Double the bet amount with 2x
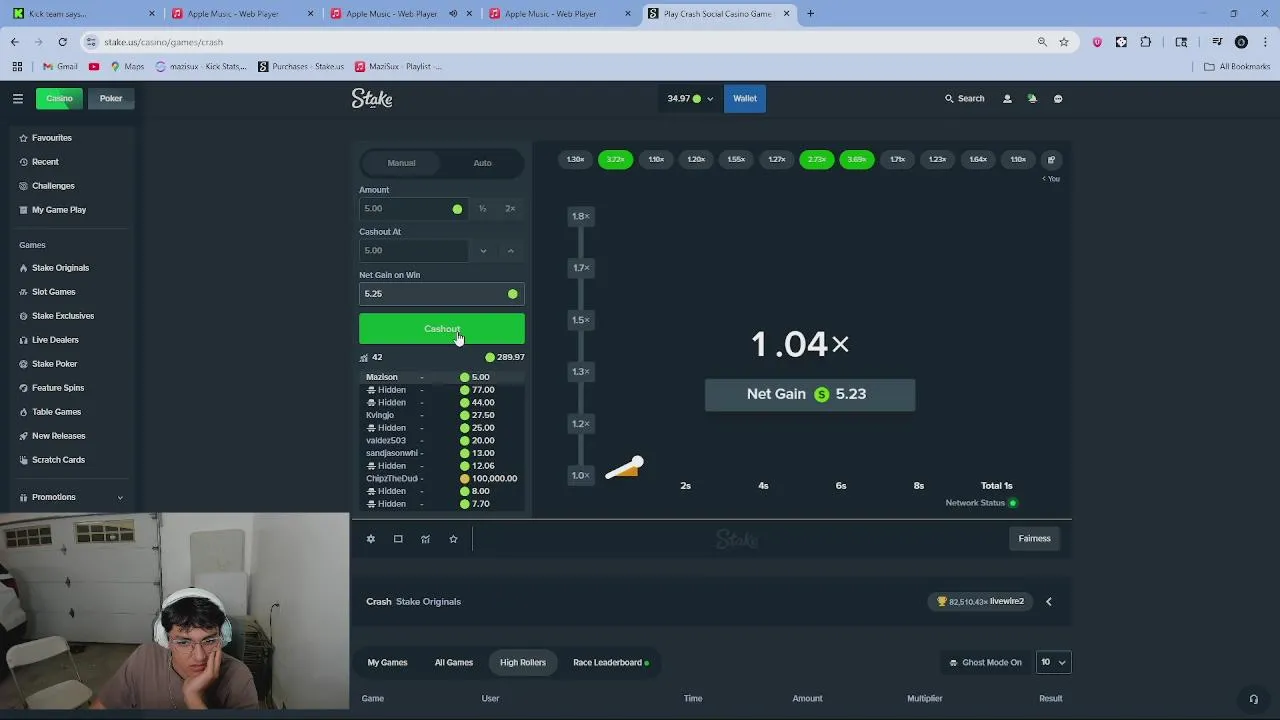1280x720 pixels. tap(510, 209)
